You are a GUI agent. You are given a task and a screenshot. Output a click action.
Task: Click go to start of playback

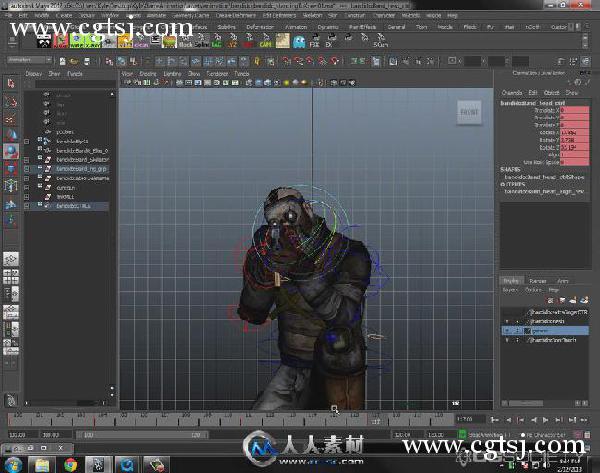(x=495, y=420)
